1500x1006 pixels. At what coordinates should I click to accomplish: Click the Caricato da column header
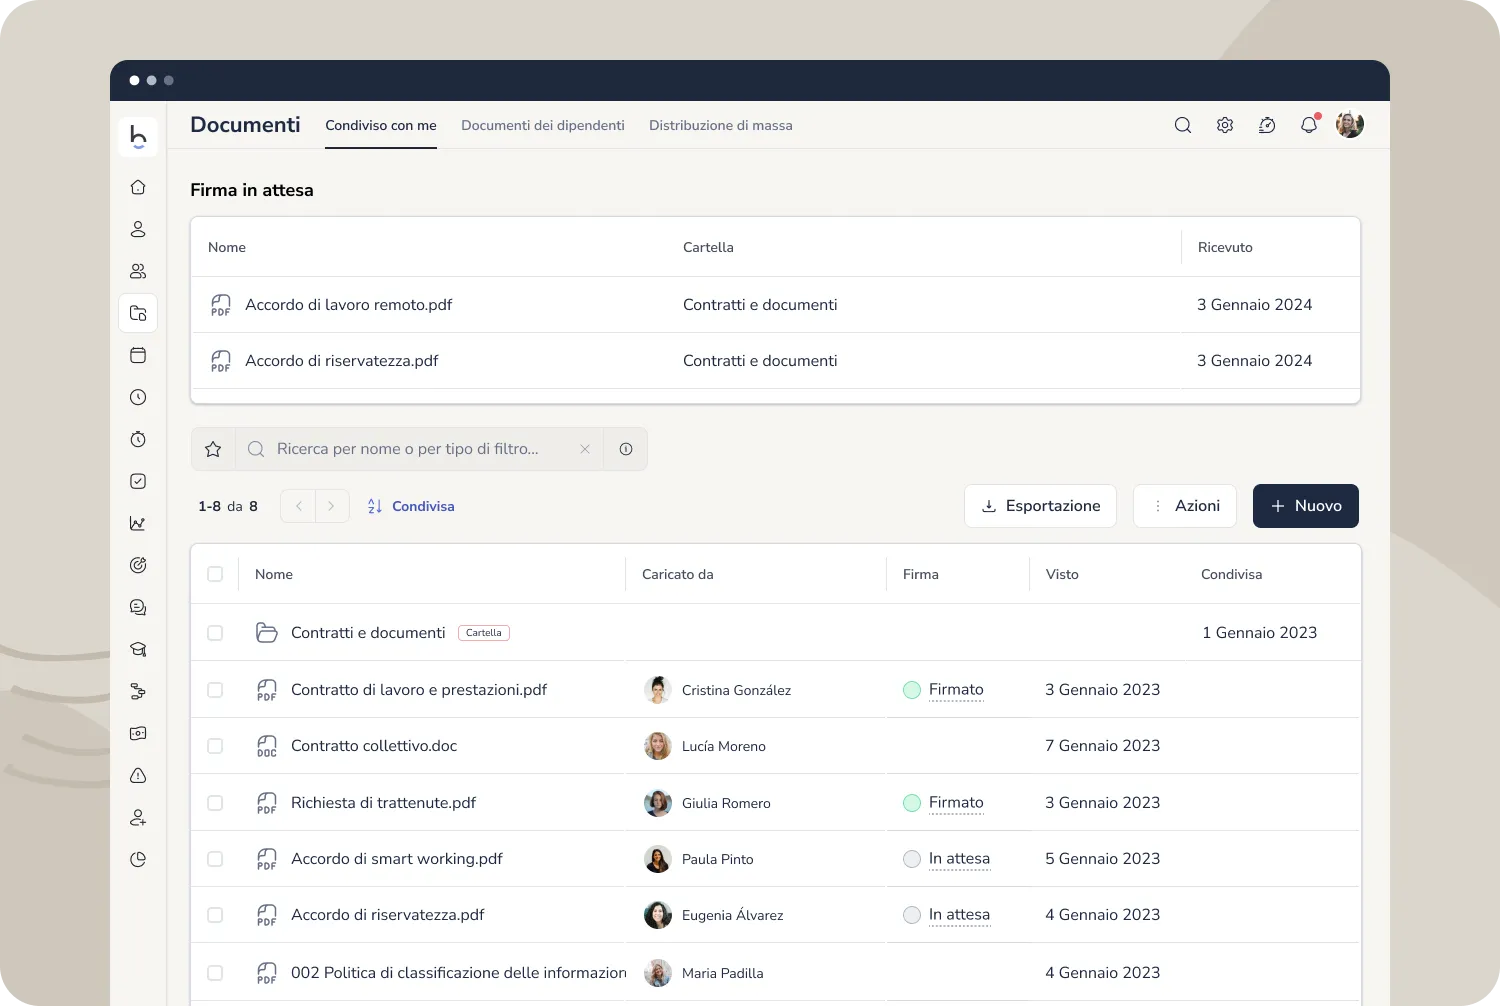click(678, 574)
